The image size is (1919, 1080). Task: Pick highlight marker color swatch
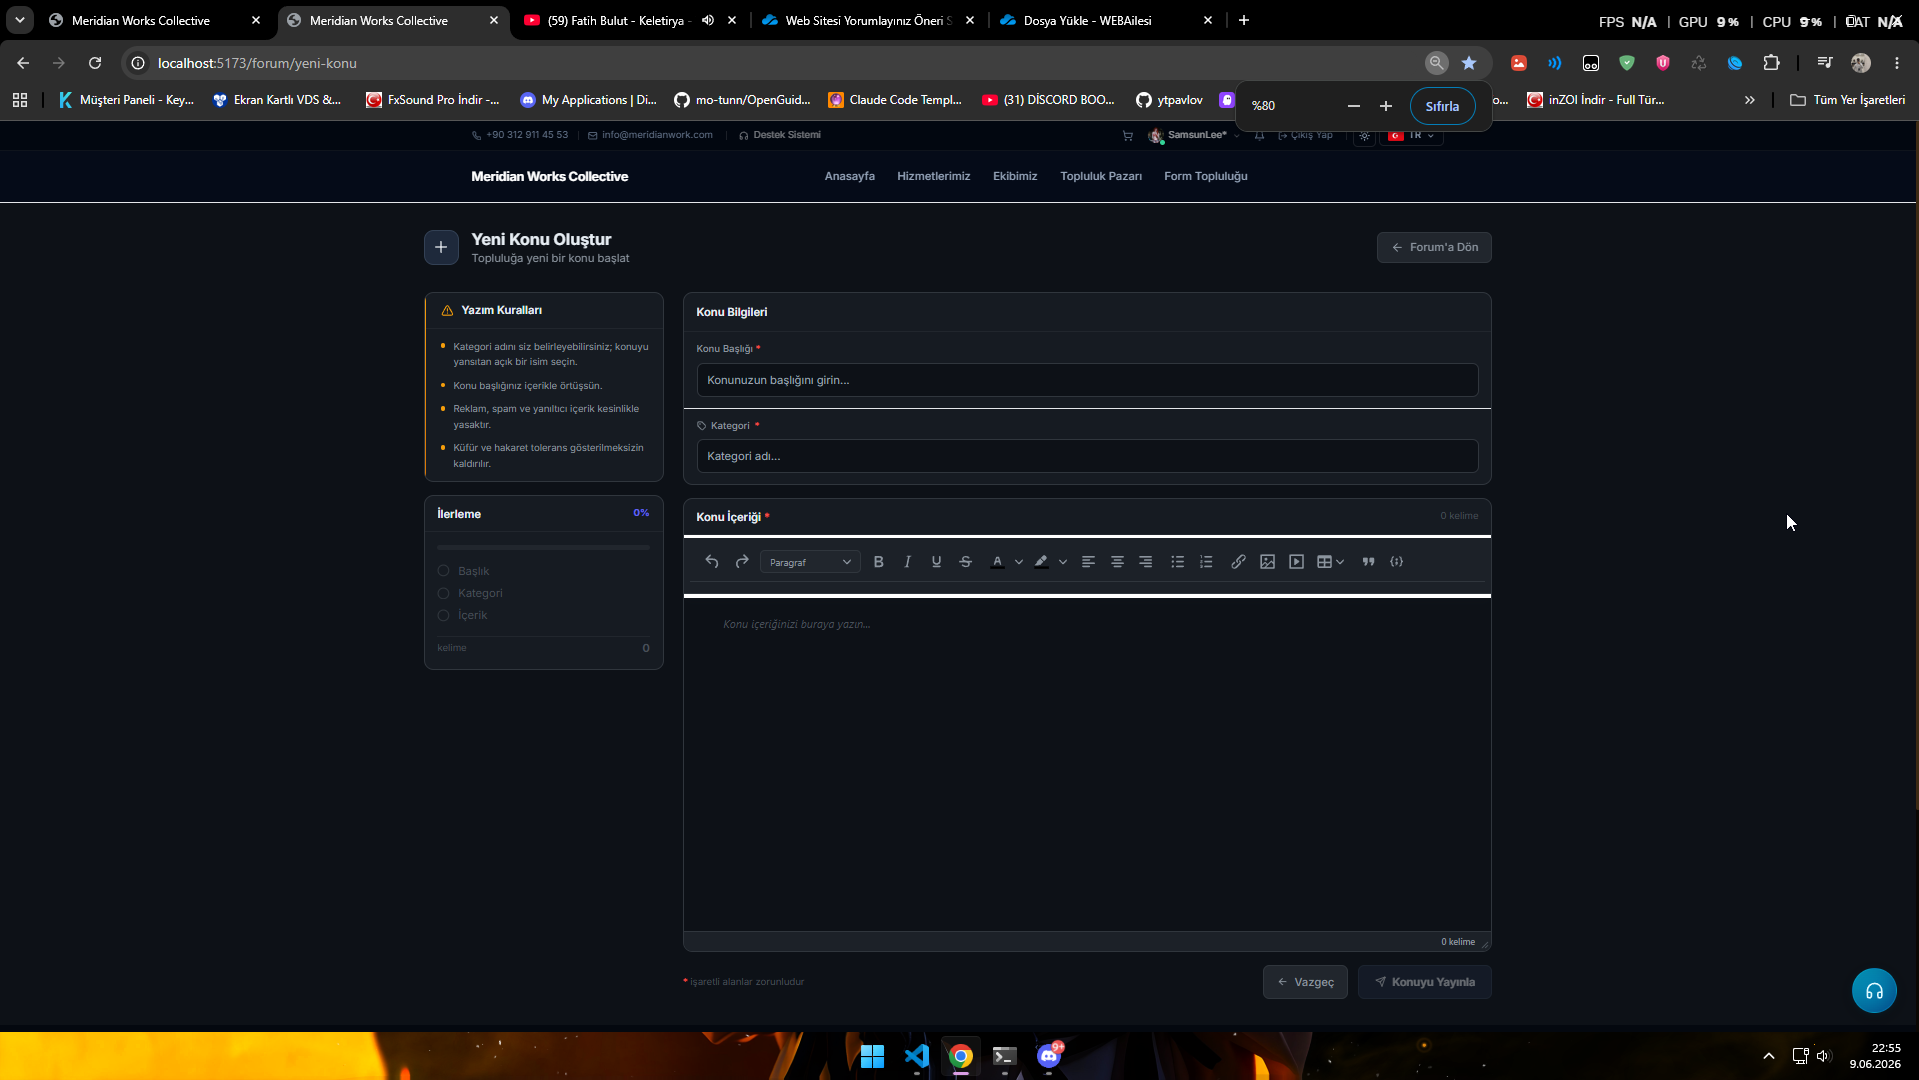tap(1041, 562)
